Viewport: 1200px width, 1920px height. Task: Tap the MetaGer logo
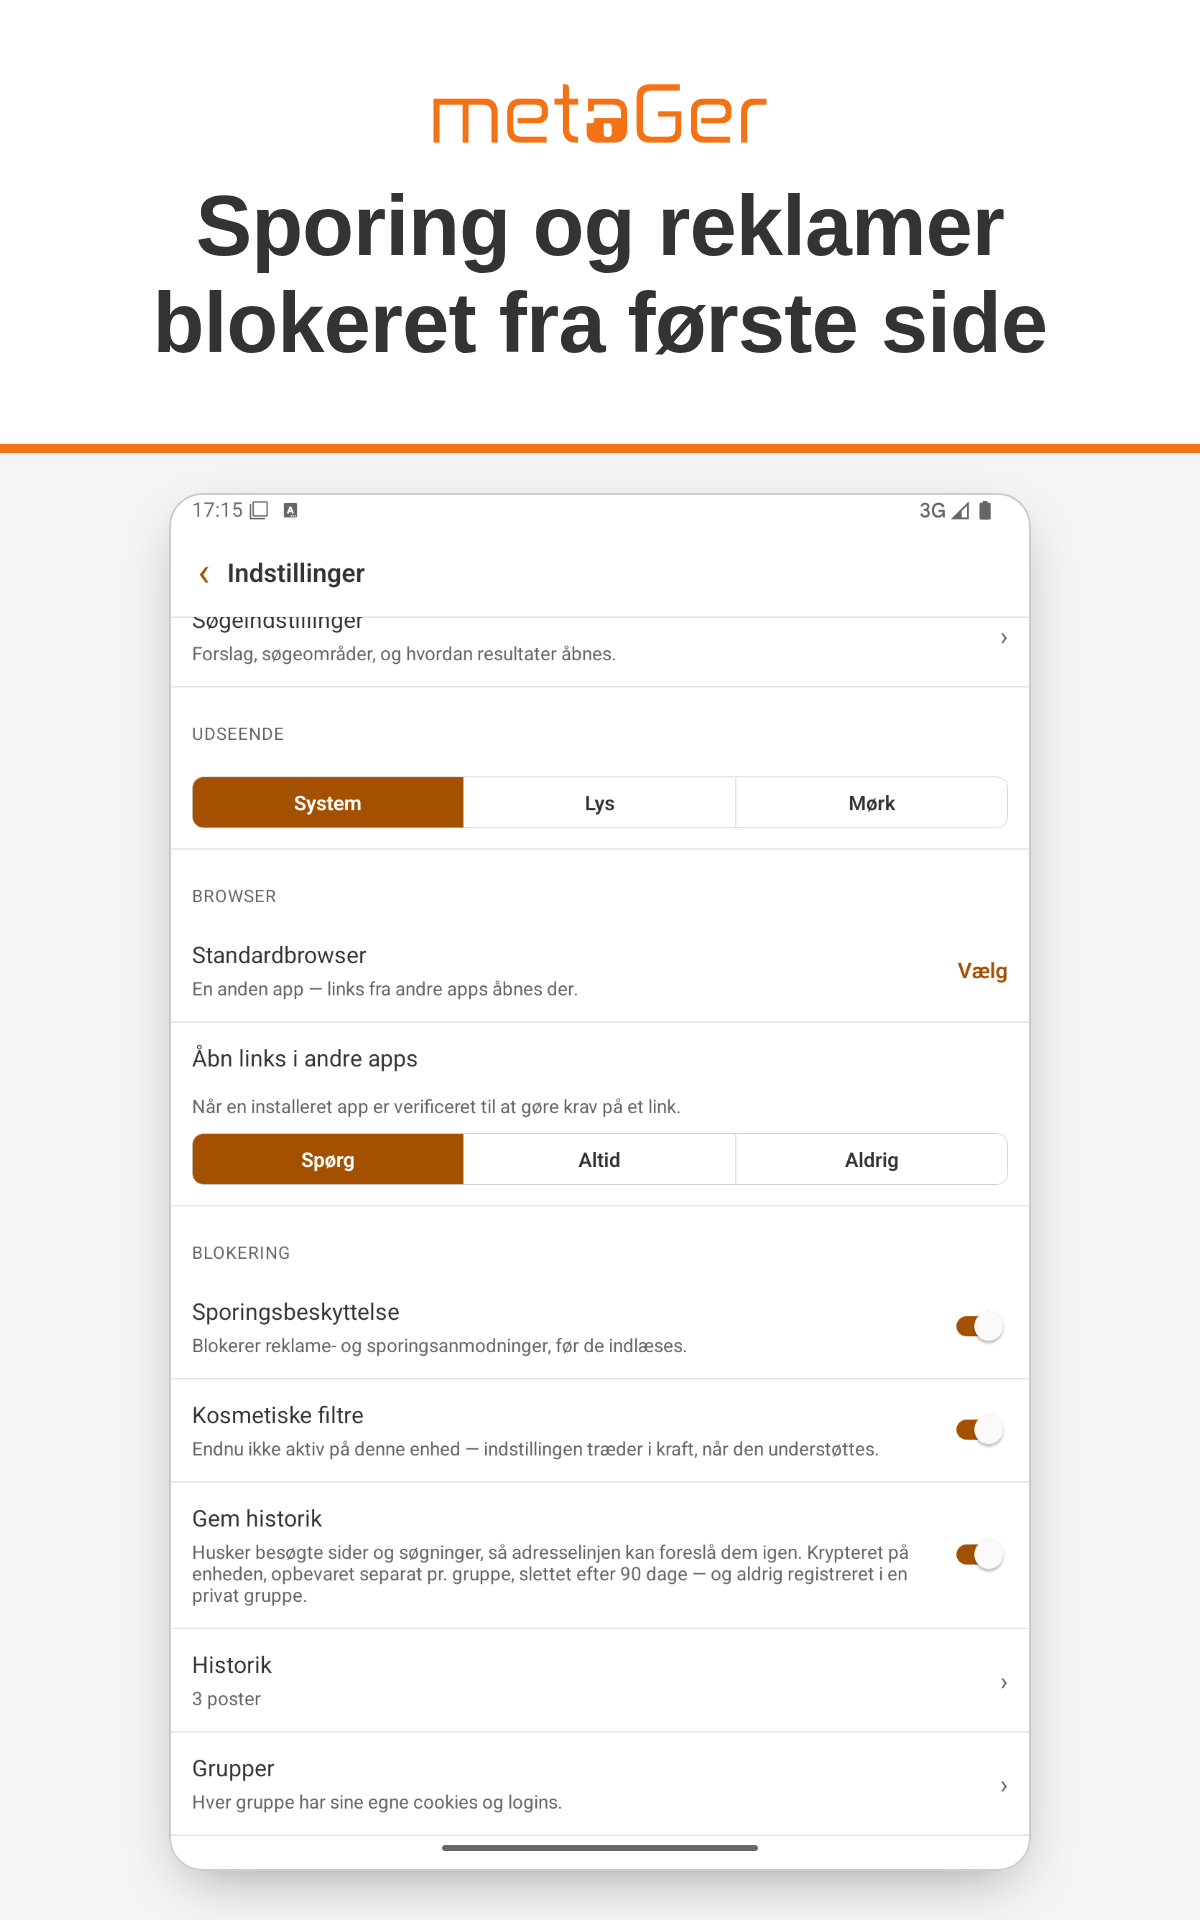599,114
